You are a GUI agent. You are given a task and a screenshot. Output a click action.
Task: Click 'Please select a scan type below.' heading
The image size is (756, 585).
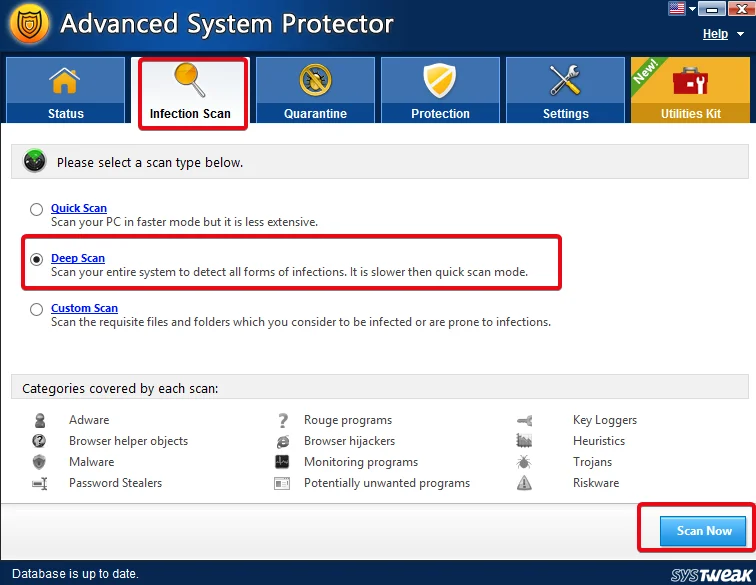(x=150, y=163)
